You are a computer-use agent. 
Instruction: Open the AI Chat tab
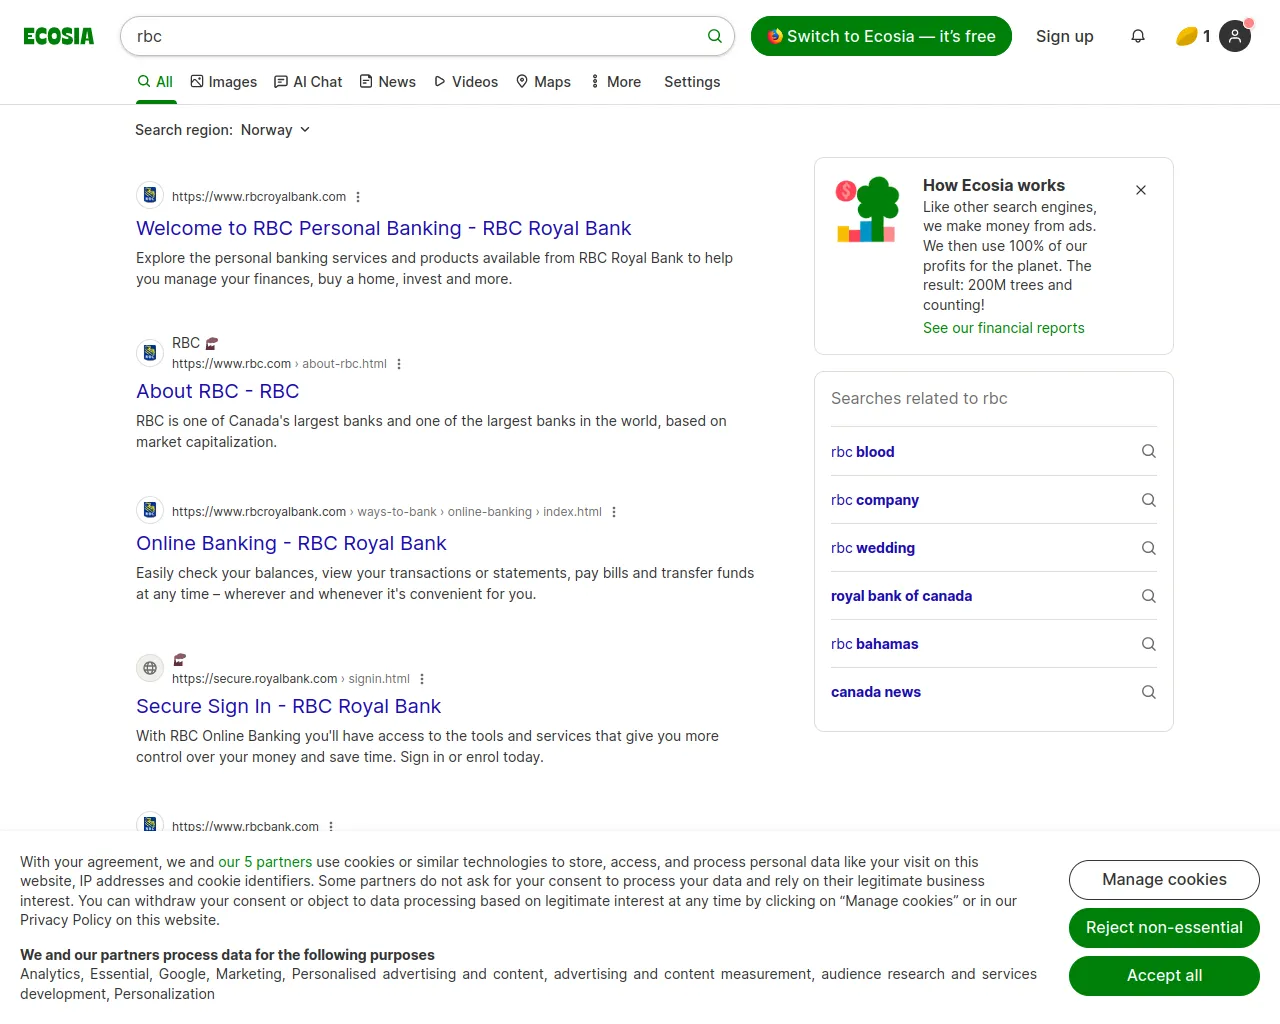point(308,82)
